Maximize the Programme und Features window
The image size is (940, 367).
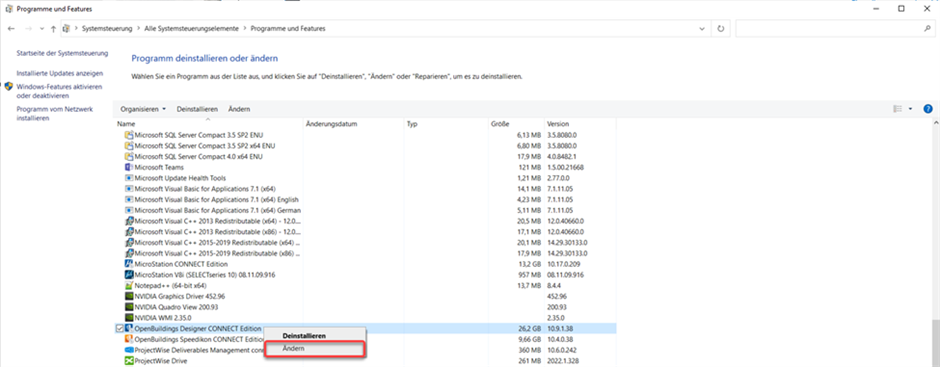[x=901, y=8]
